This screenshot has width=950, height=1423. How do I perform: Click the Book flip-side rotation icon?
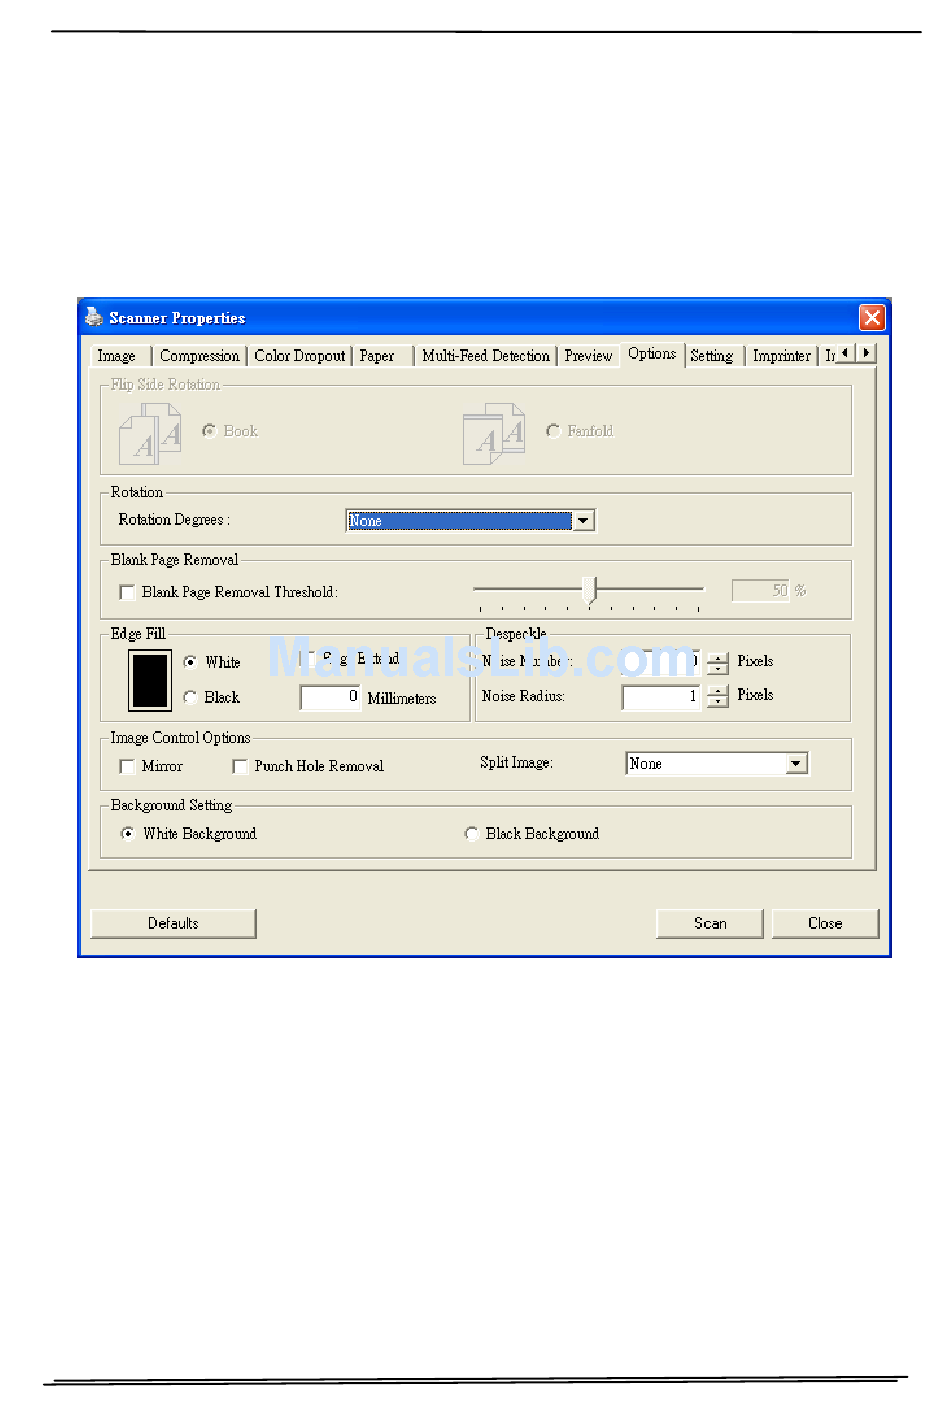point(150,434)
